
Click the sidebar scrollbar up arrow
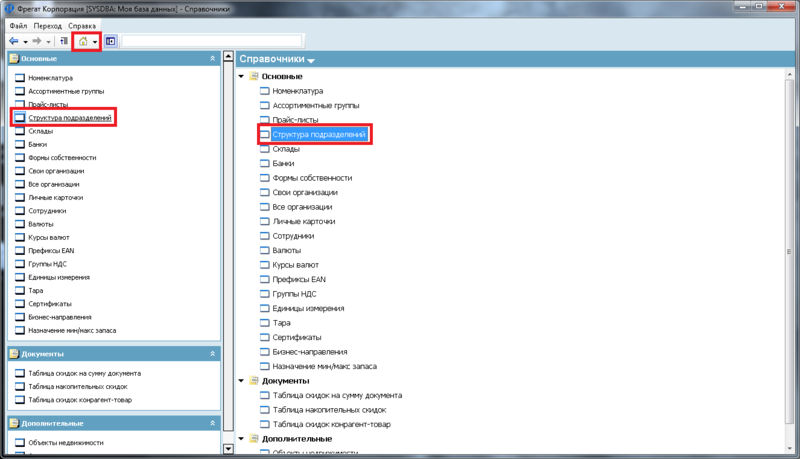pos(229,57)
